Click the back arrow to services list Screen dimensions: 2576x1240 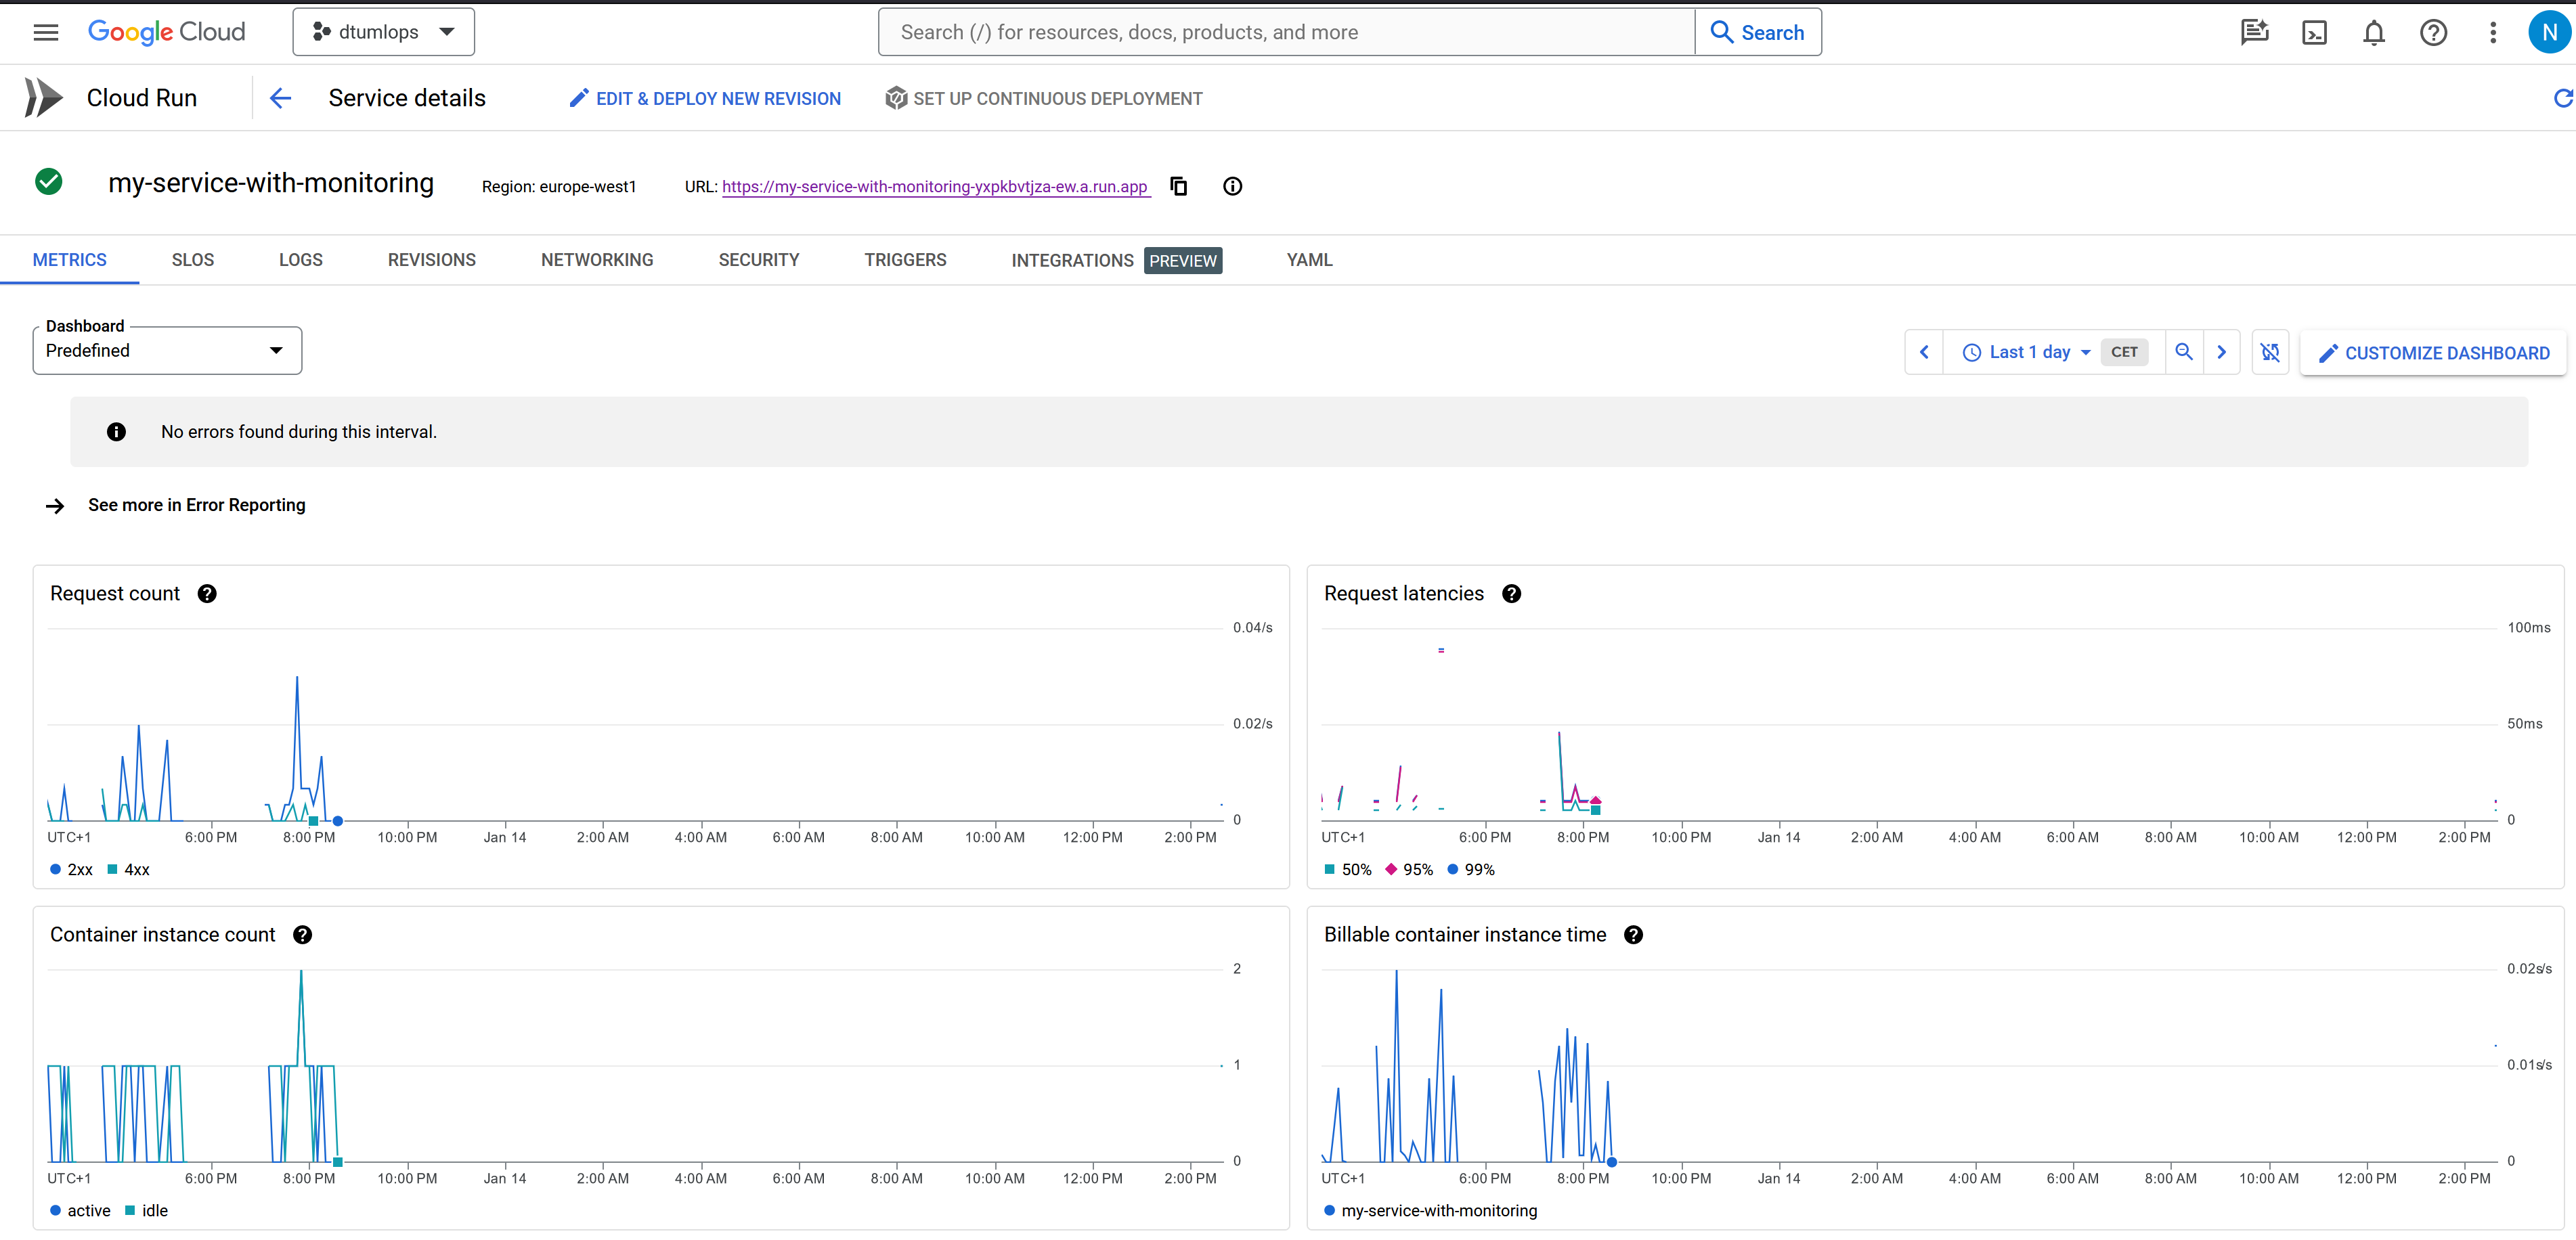[x=281, y=98]
